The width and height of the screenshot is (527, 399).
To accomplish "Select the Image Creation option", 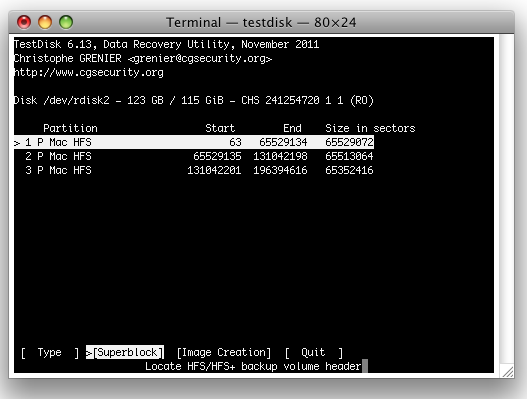I will [x=224, y=352].
